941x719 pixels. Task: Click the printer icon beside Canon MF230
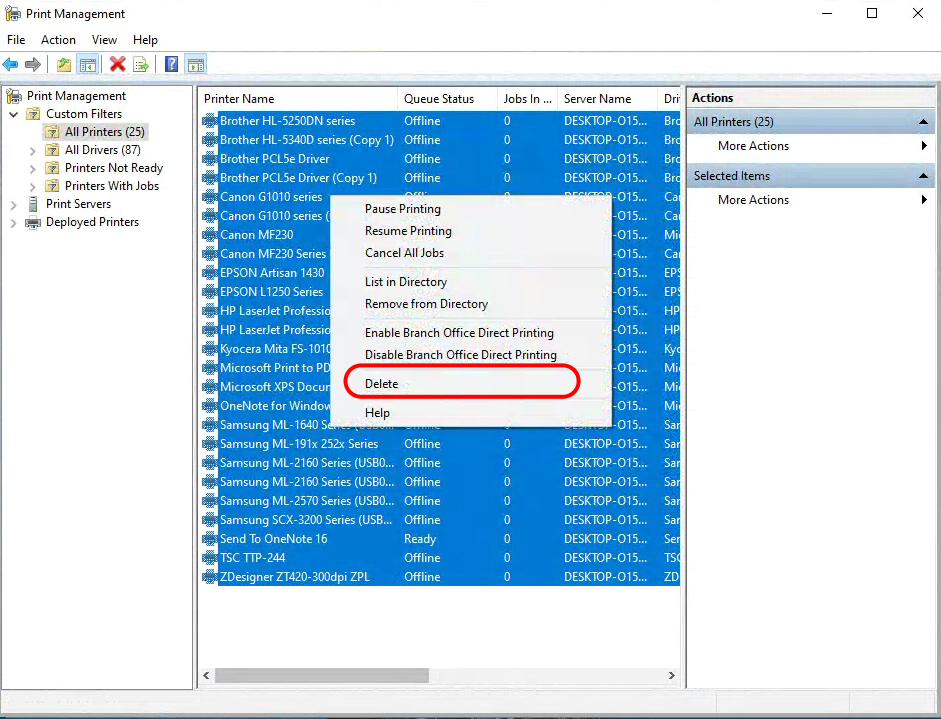209,235
